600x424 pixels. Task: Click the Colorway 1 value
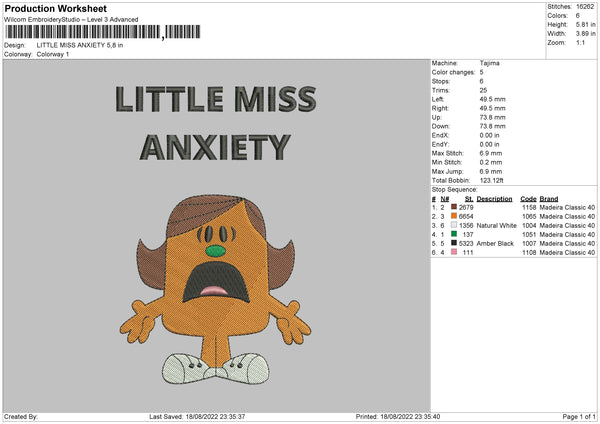(53, 54)
